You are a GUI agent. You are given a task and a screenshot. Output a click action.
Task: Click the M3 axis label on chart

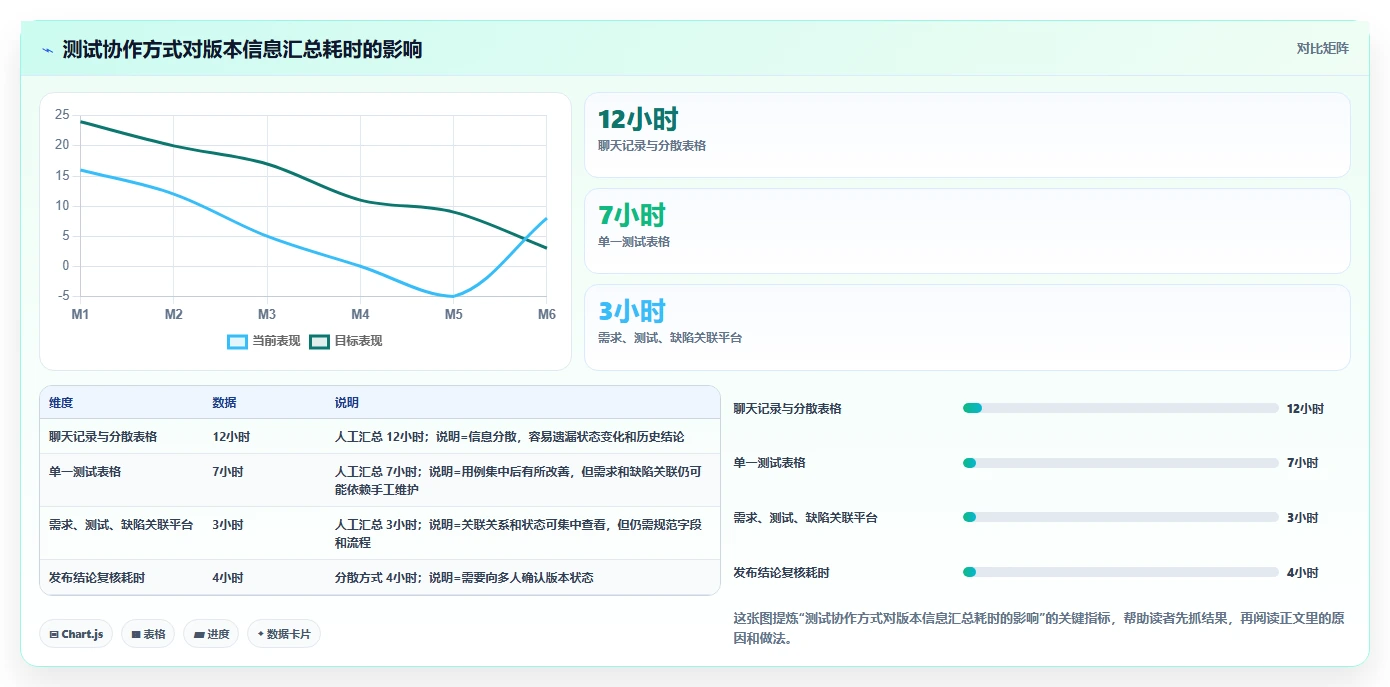coord(267,315)
